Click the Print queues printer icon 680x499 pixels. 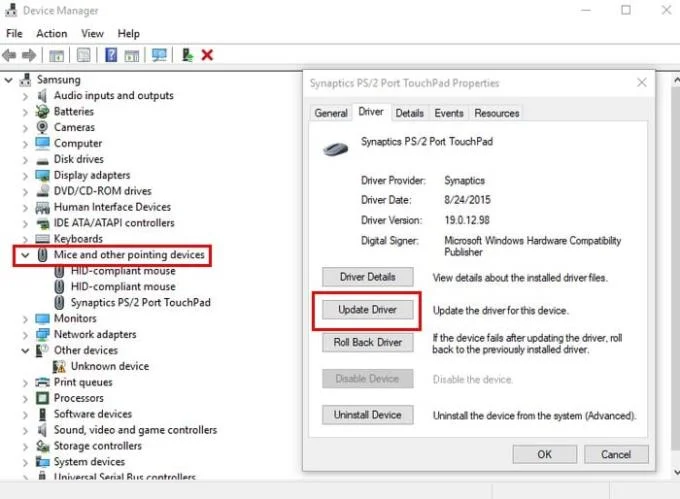pos(42,382)
